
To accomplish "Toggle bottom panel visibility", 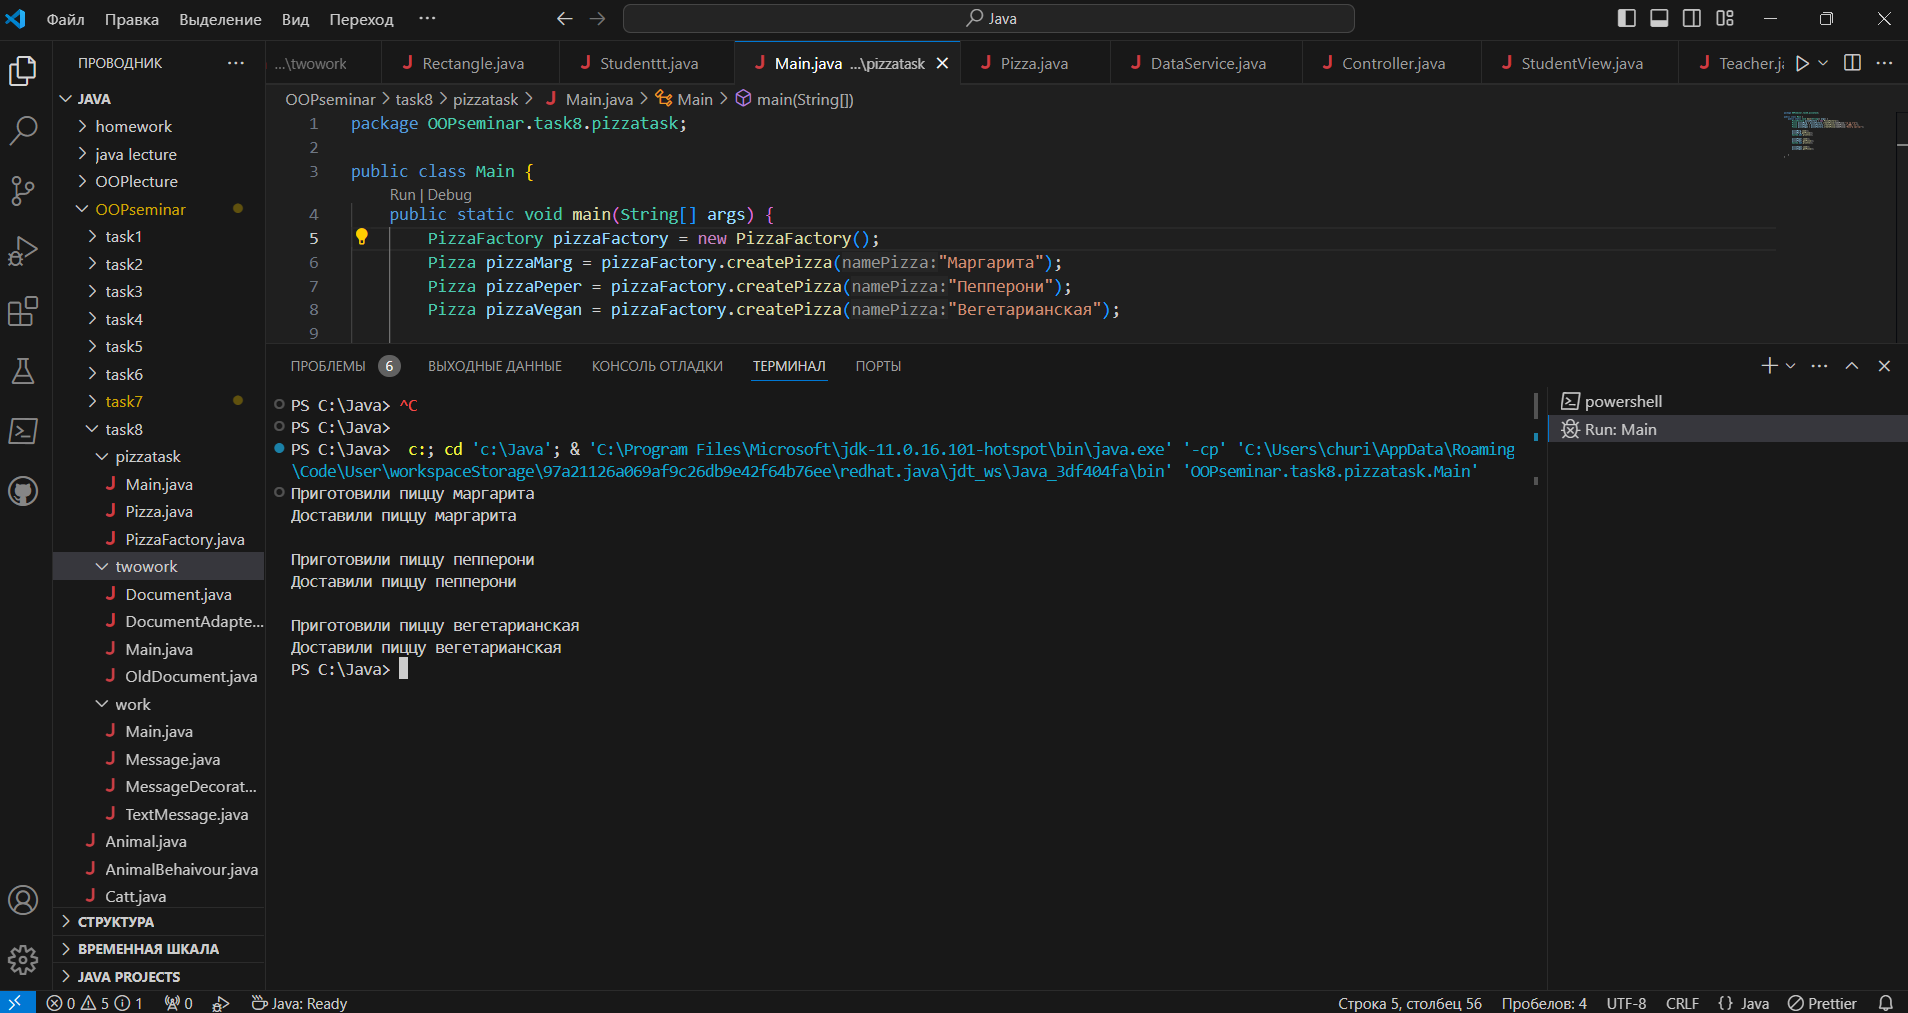I will point(1659,18).
